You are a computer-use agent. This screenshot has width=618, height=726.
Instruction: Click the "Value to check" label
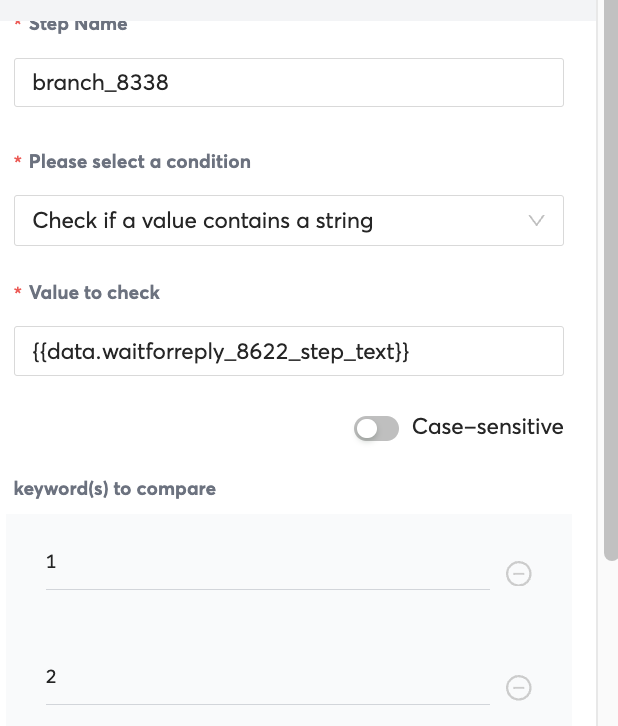point(94,293)
